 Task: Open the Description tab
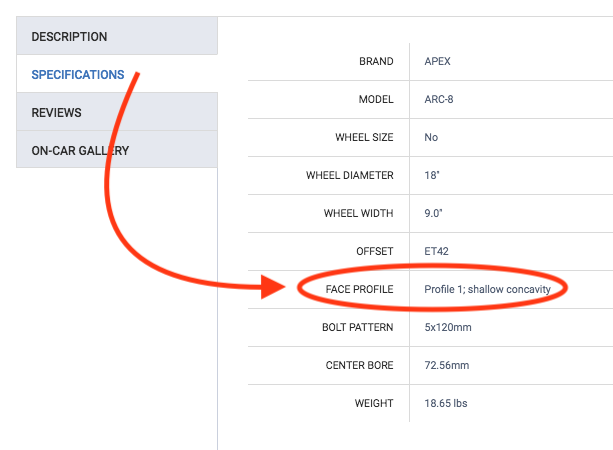(x=69, y=37)
